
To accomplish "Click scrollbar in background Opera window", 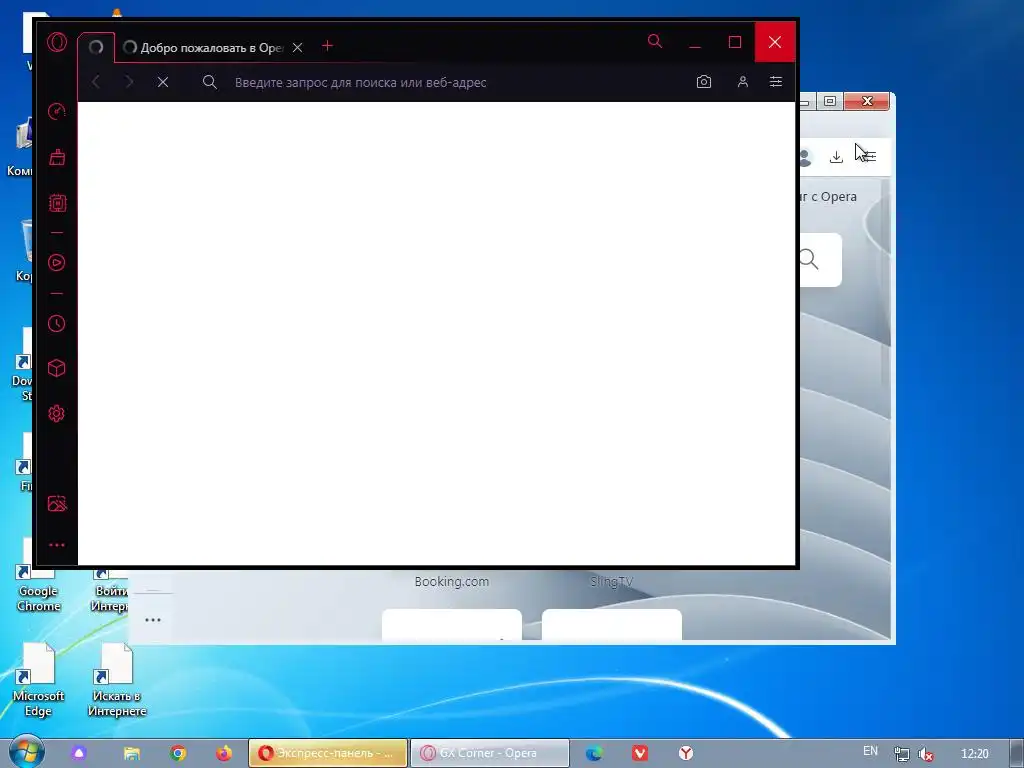I will 886,281.
